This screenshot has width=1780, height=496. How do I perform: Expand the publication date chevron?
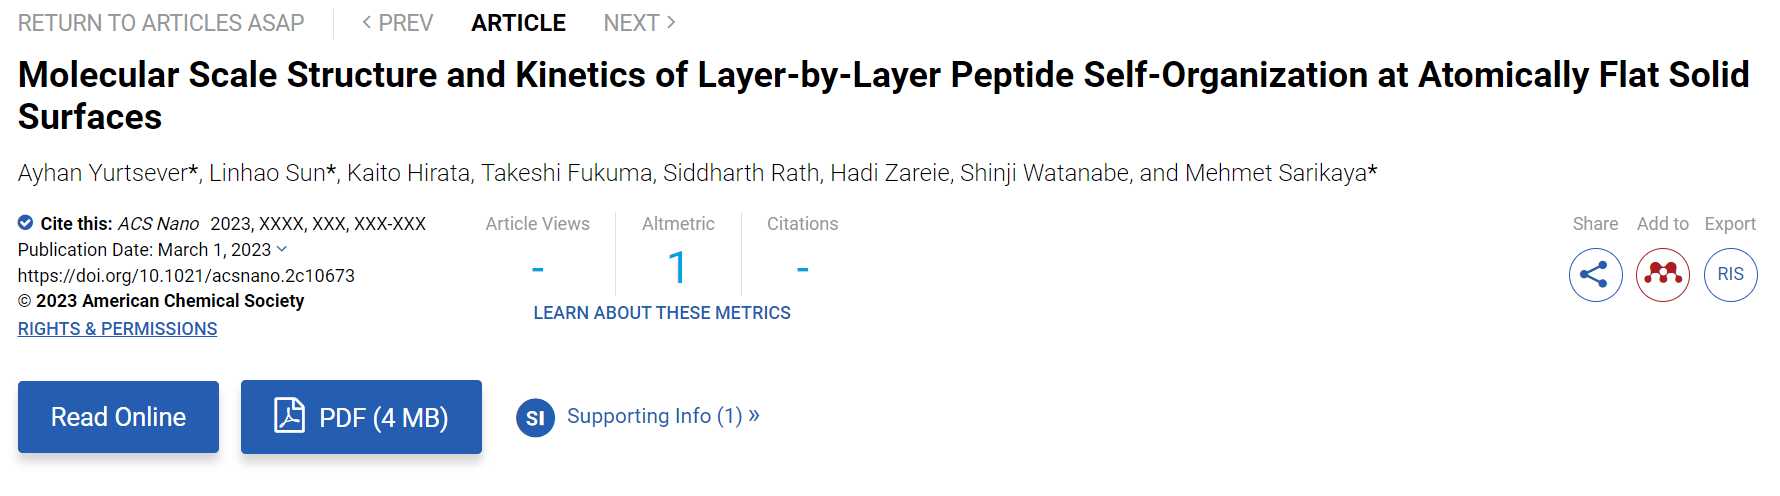point(282,249)
